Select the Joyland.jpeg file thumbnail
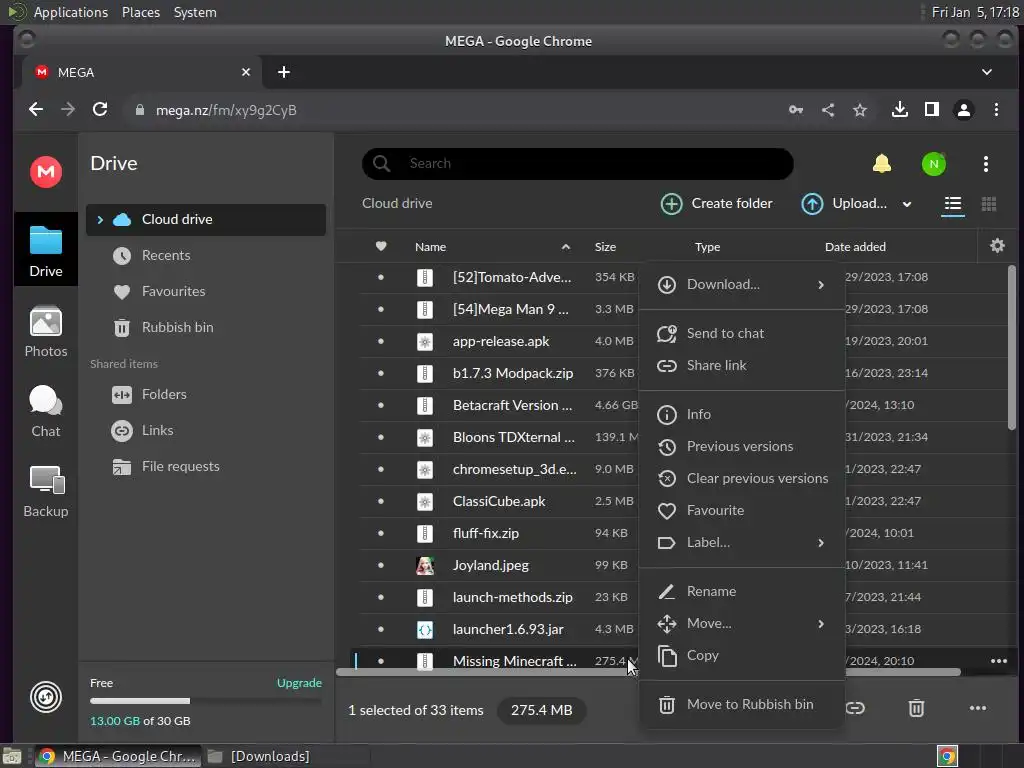 tap(424, 566)
